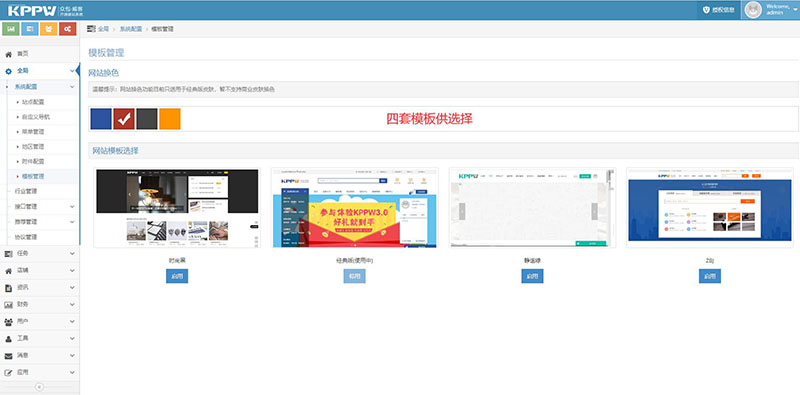Click the 用户 group icon
The image size is (800, 395).
click(9, 322)
